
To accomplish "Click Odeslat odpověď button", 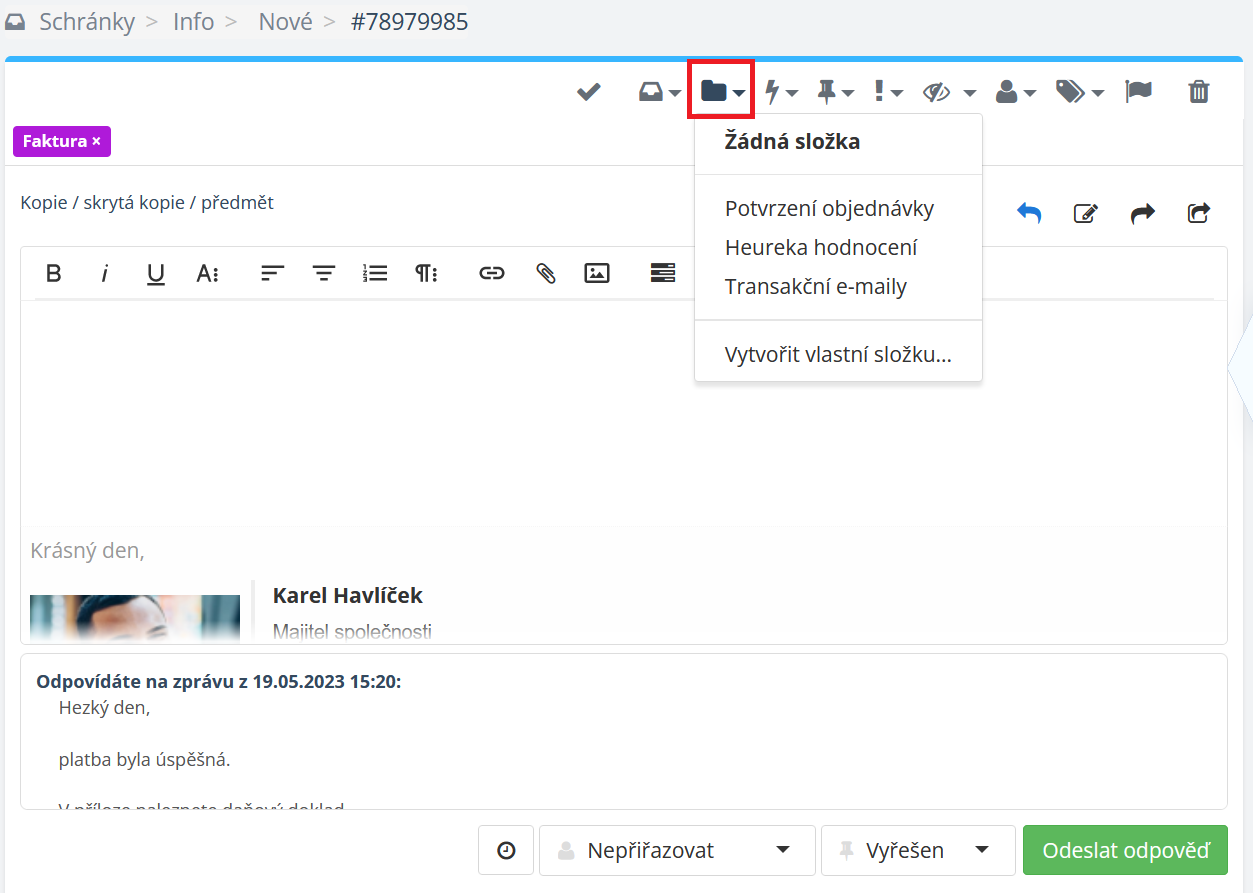I will 1125,851.
